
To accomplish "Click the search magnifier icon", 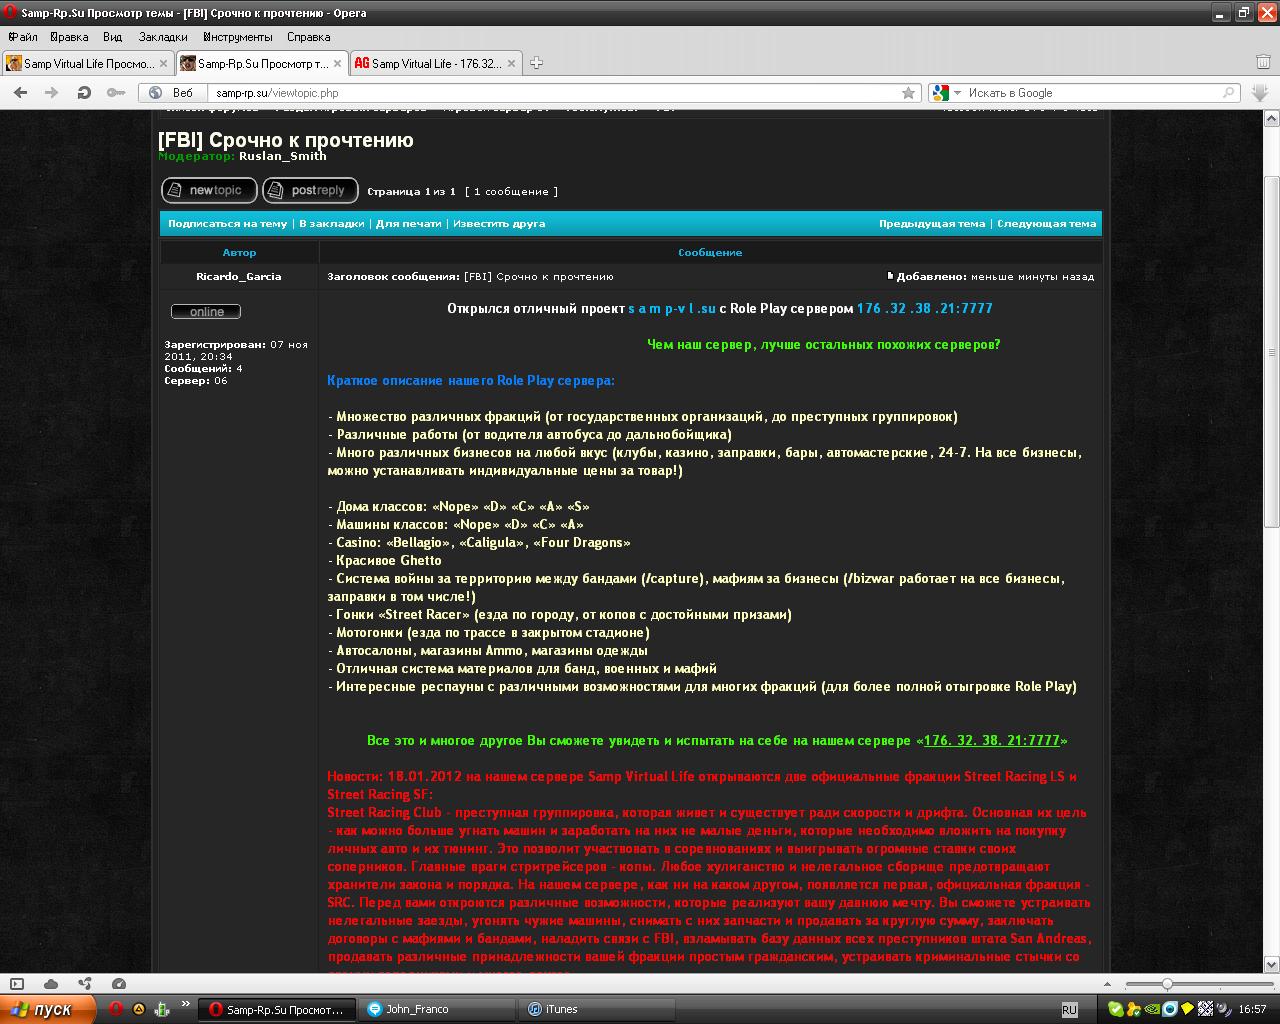I will coord(1229,93).
